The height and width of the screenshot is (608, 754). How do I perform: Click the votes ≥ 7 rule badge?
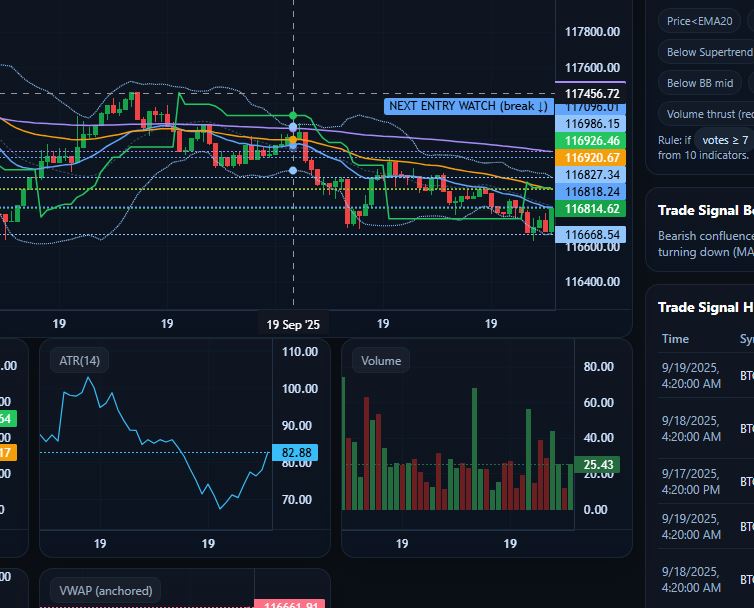coord(725,141)
